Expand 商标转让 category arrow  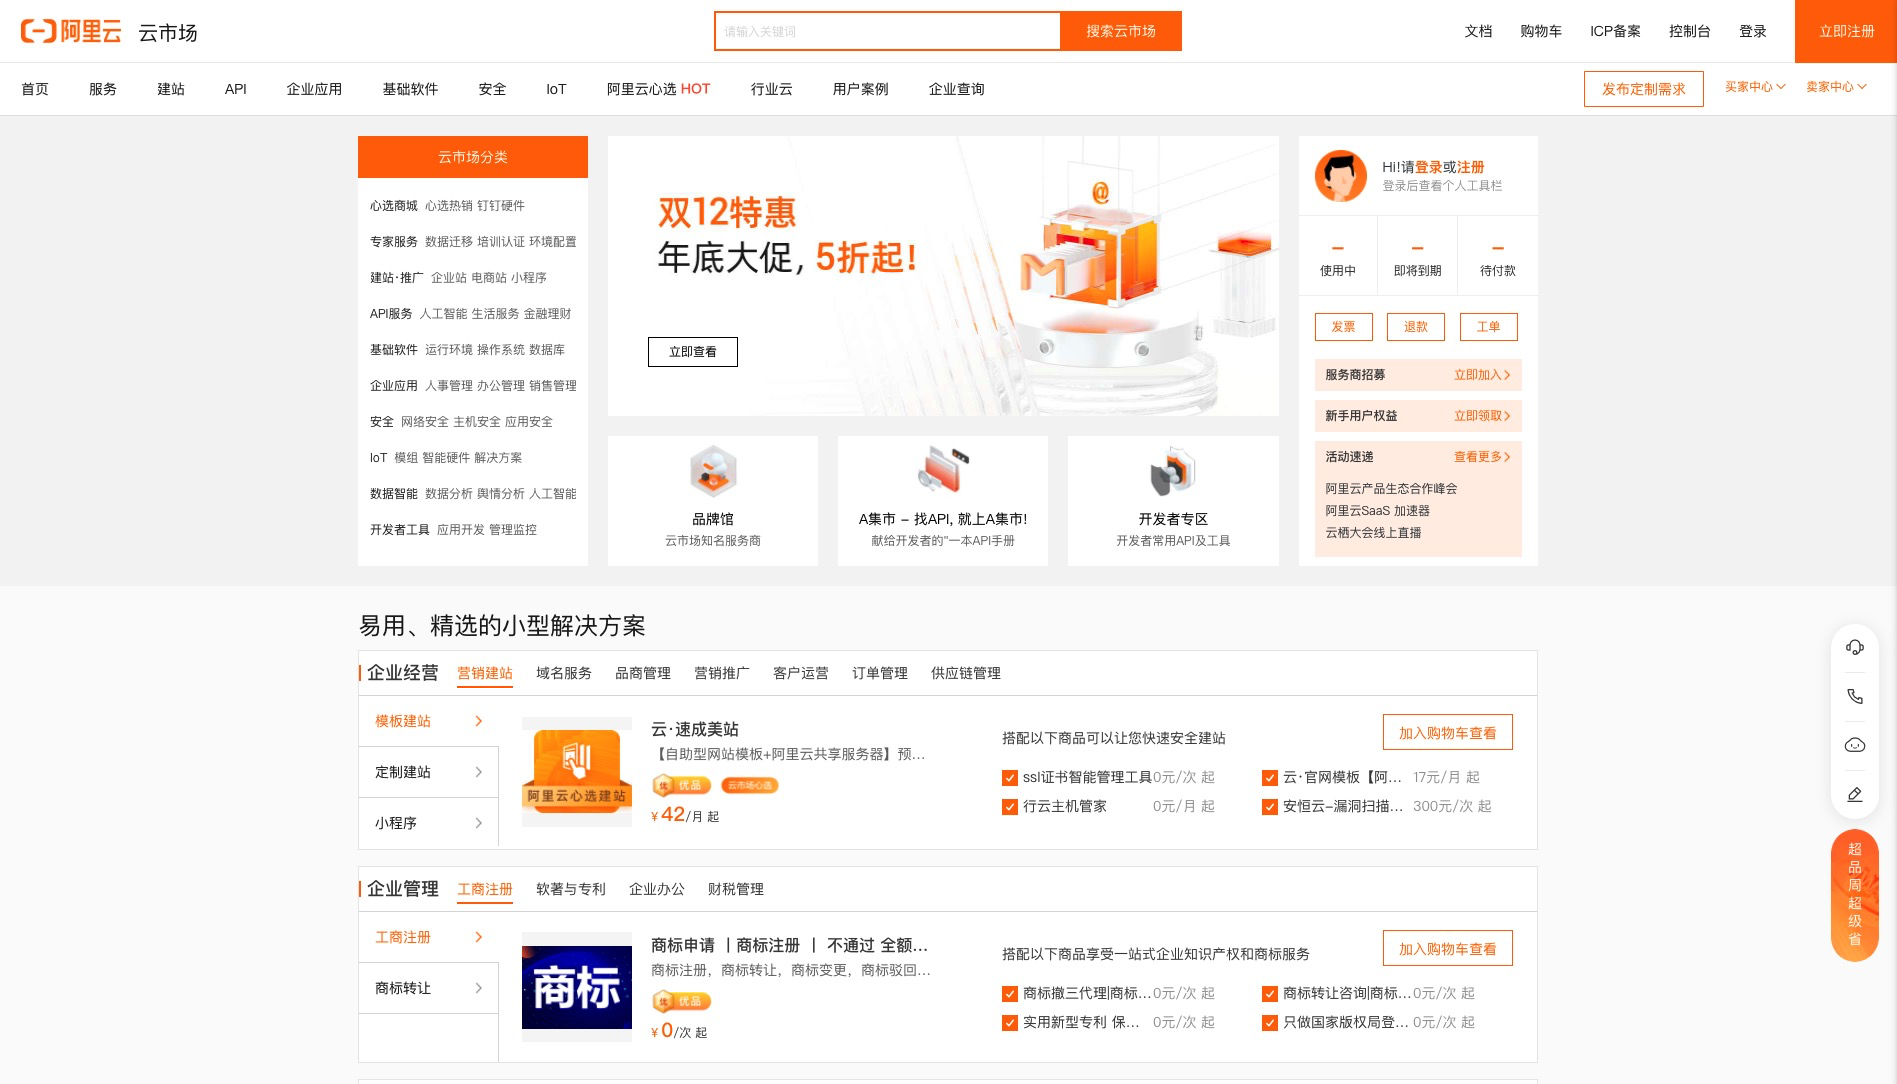pyautogui.click(x=479, y=988)
